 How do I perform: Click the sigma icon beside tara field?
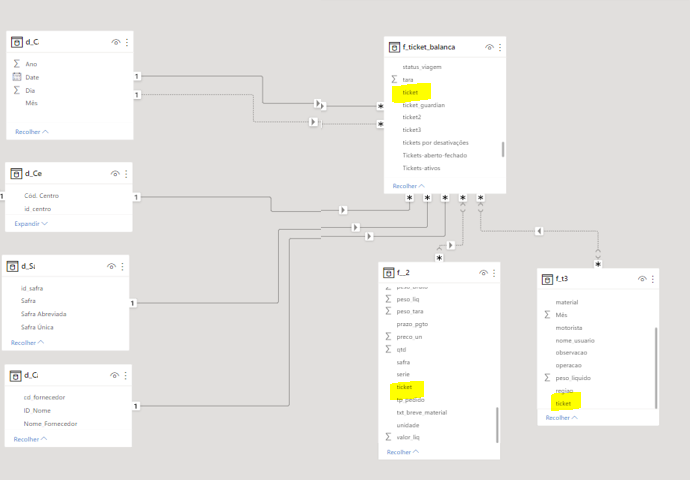click(394, 79)
